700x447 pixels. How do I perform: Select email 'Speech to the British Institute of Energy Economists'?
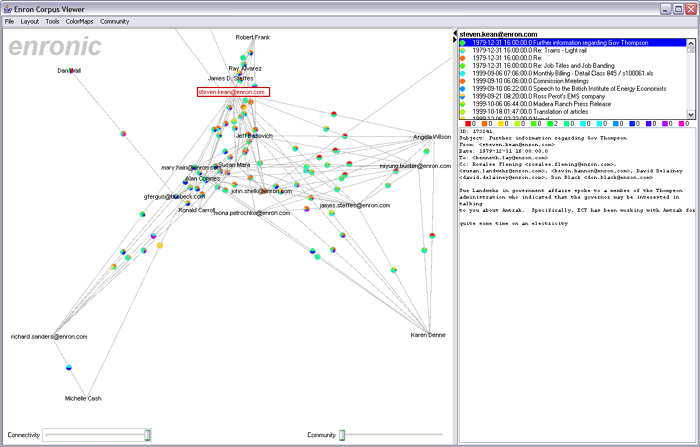click(x=573, y=88)
